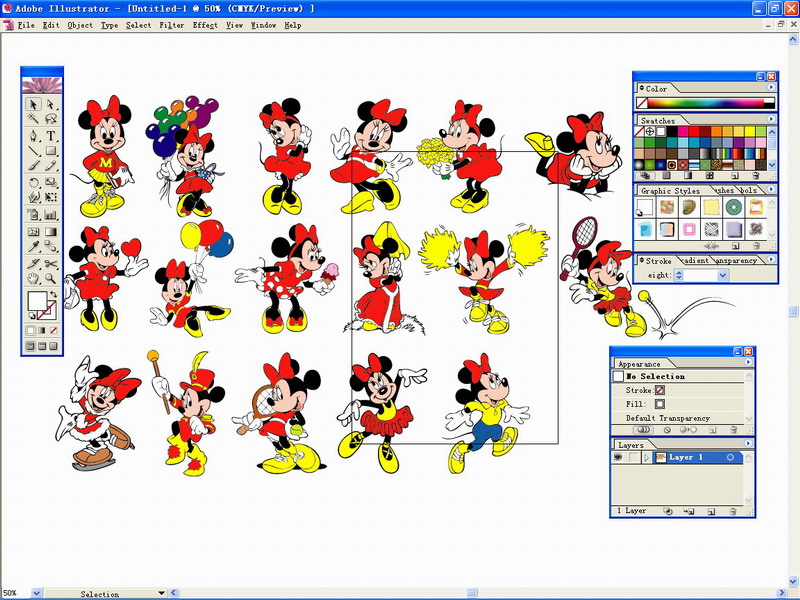Open Color panel flyout menu arrow

(x=771, y=88)
